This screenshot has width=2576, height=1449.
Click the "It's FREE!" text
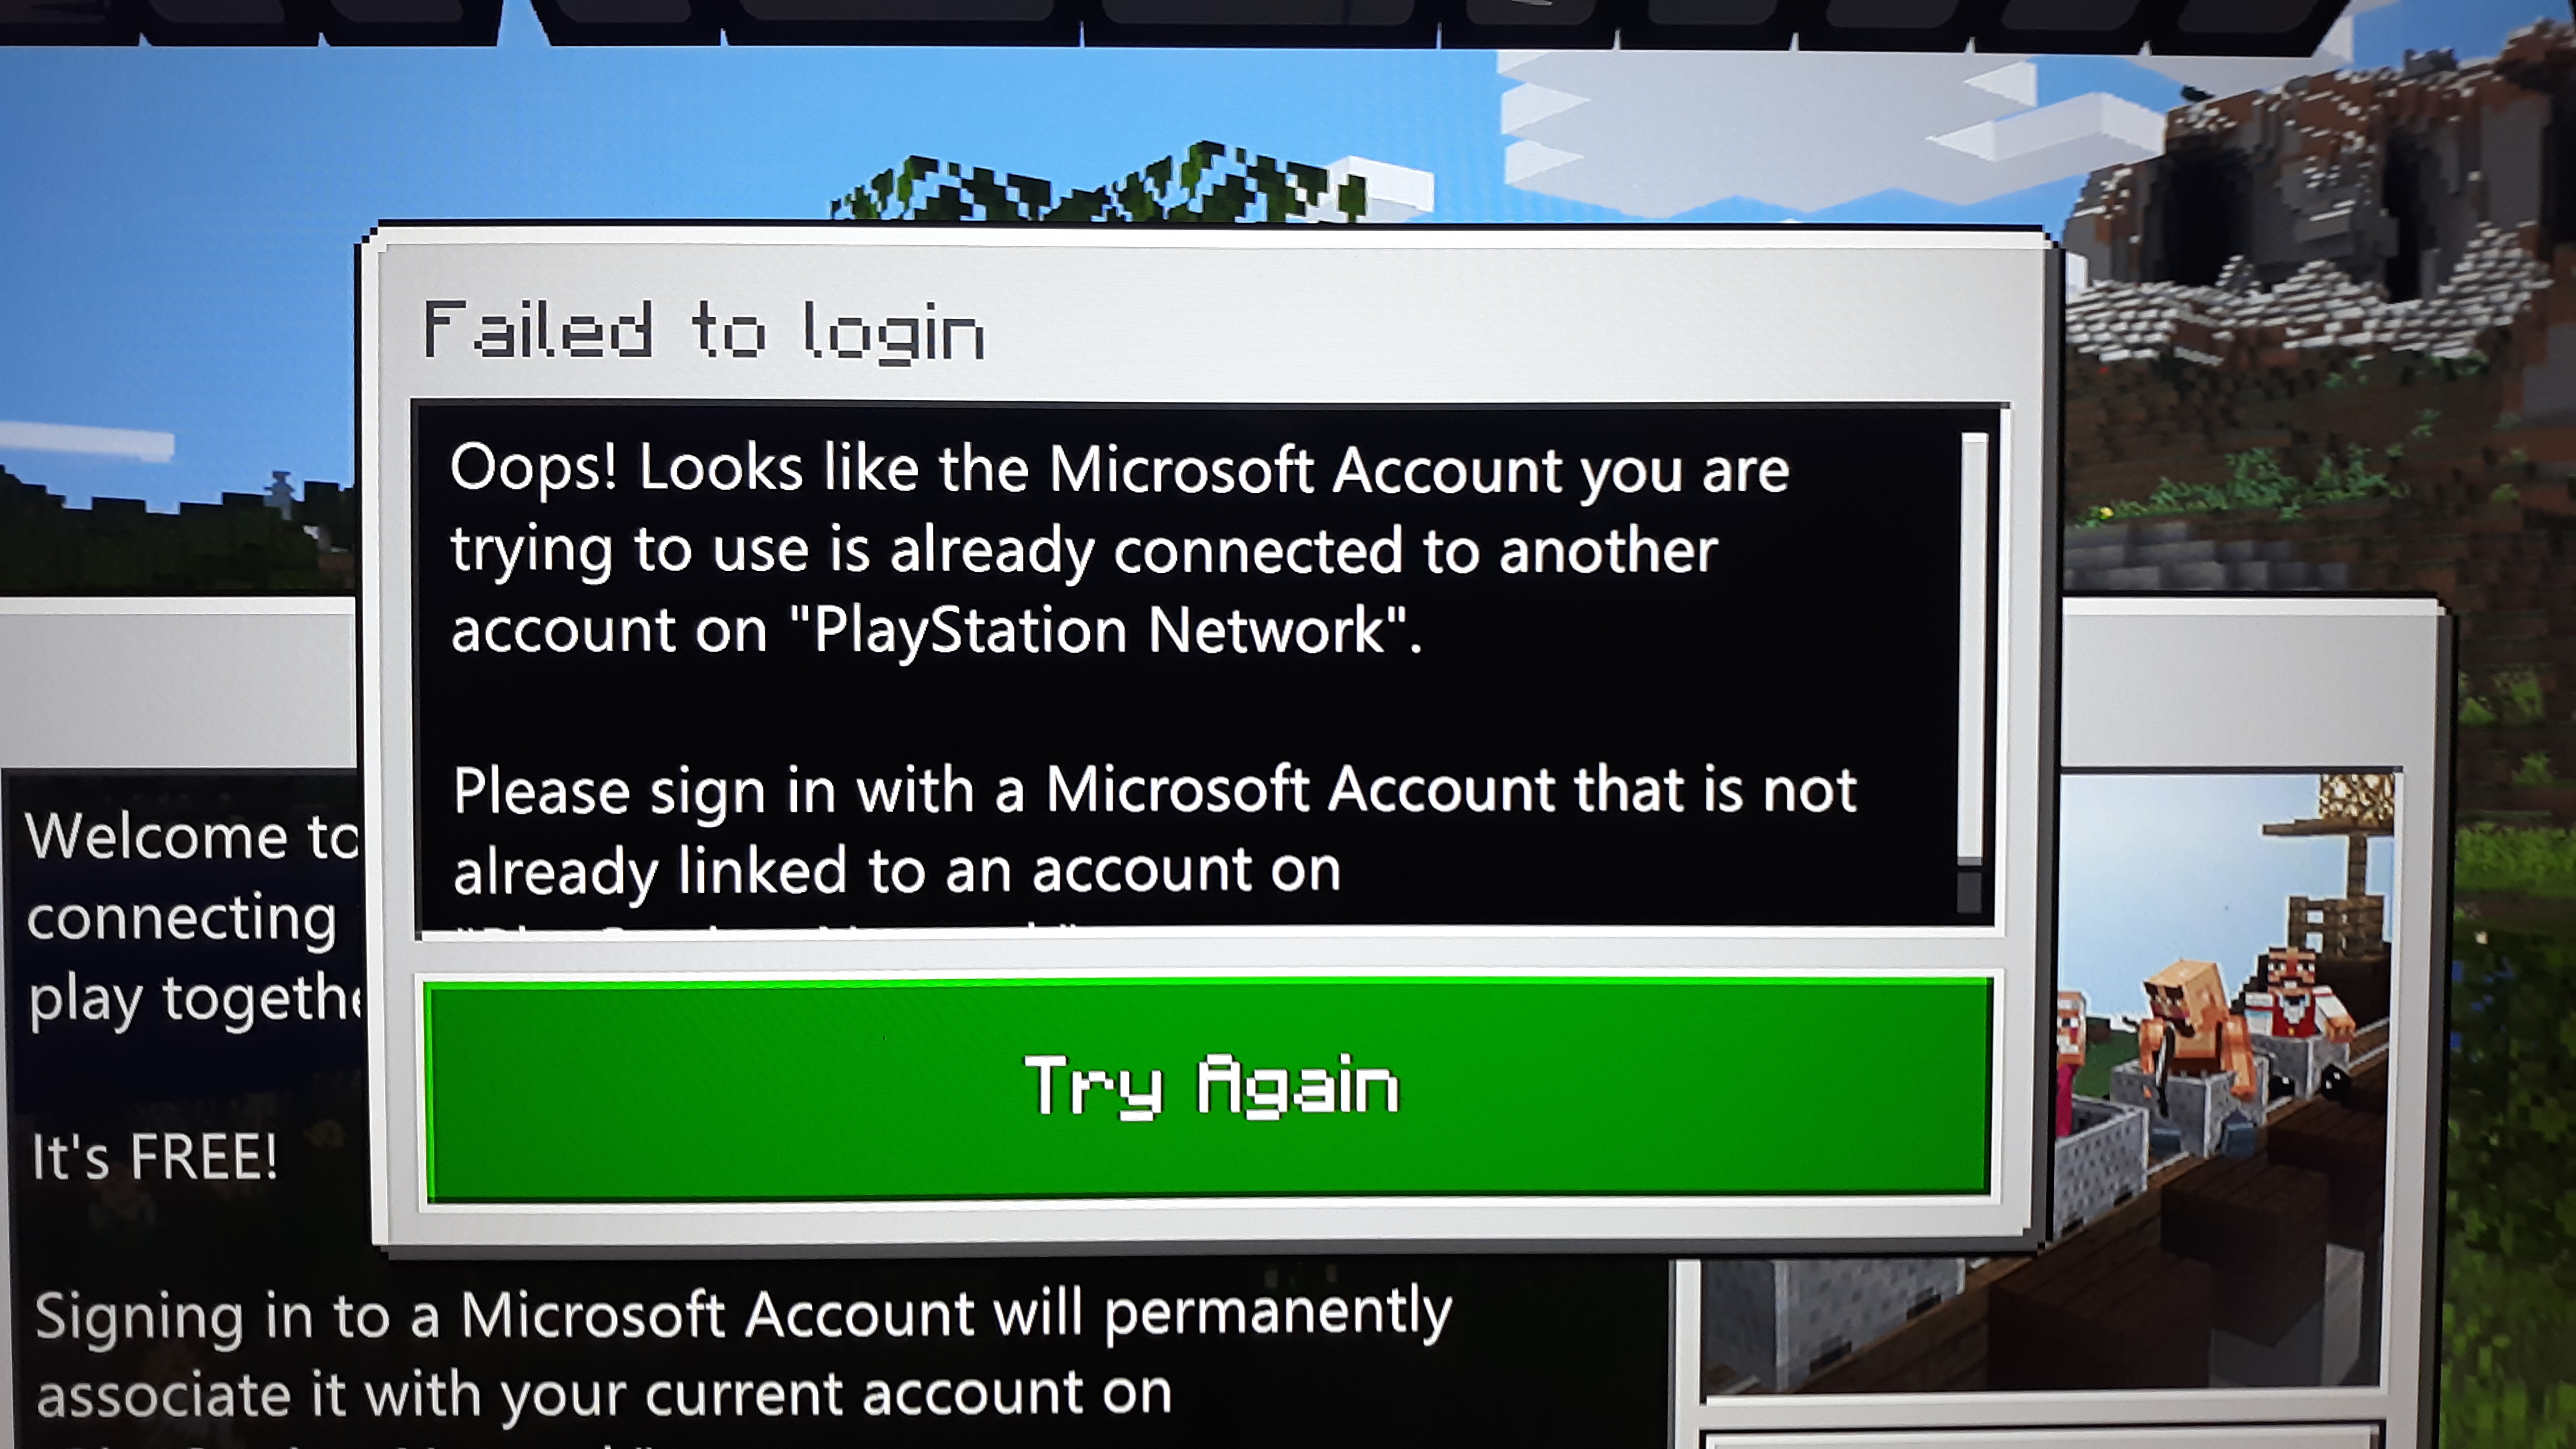pos(154,1158)
